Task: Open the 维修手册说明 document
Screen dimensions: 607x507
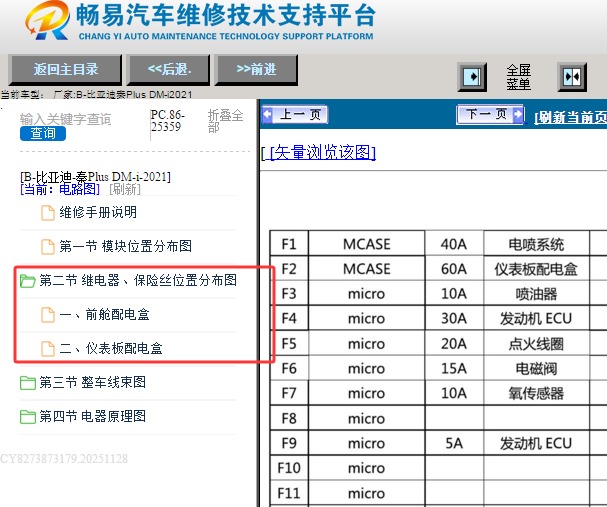Action: click(x=98, y=212)
